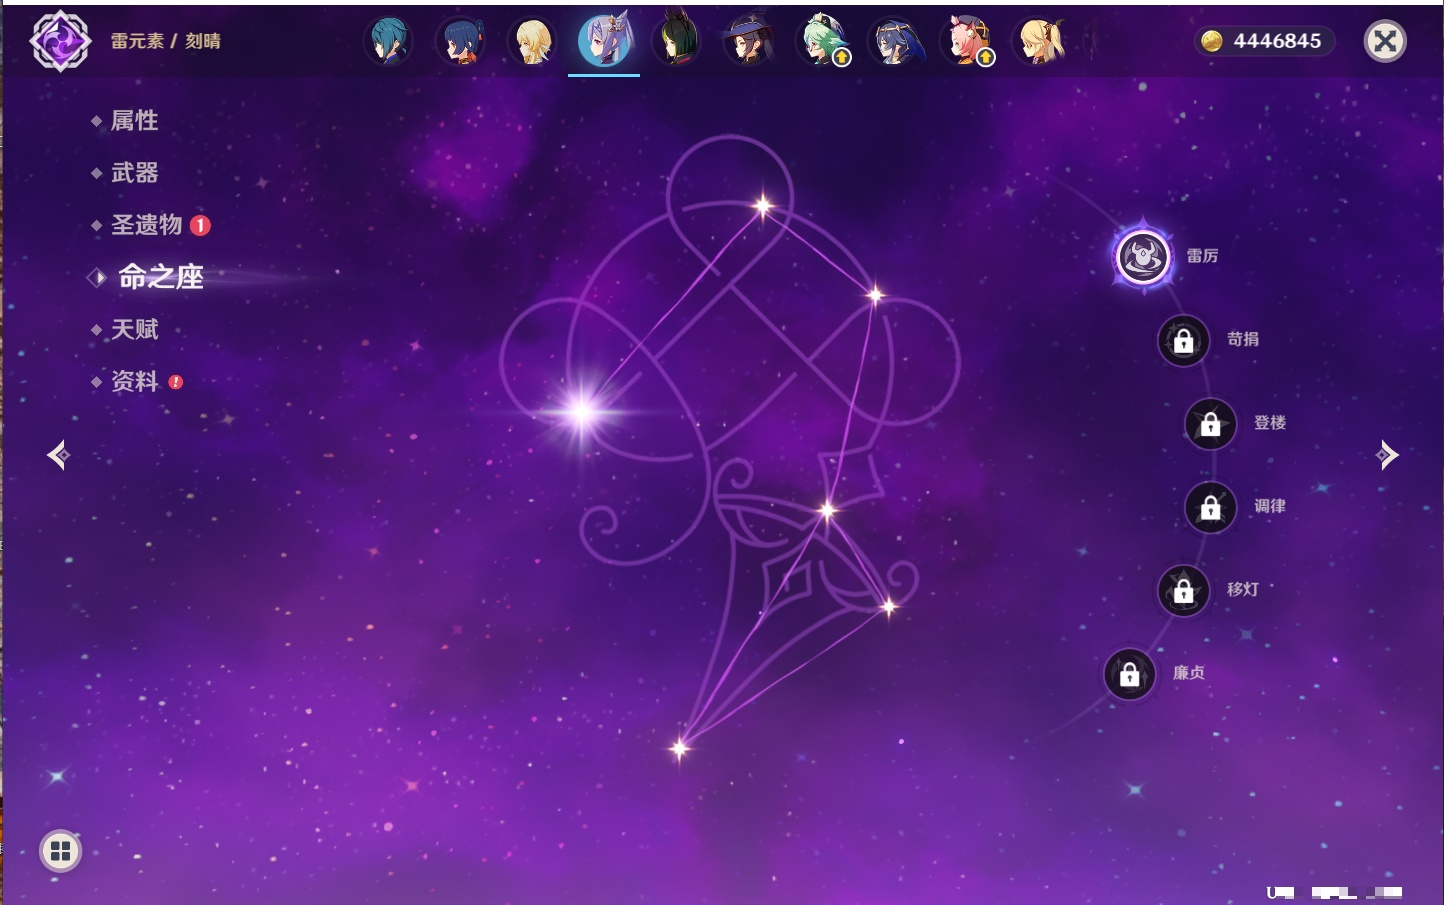1444x905 pixels.
Task: Open the 圣遗物 artifacts tab
Action: 146,225
